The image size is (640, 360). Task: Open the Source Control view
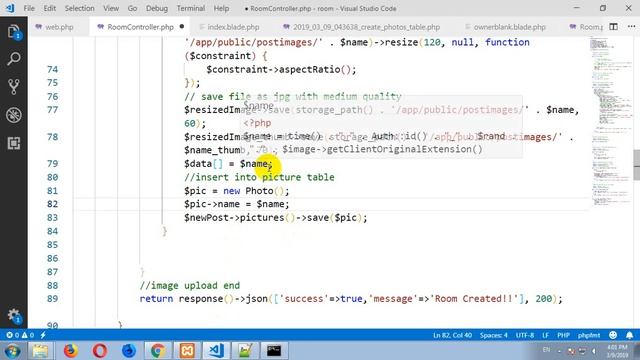14,87
